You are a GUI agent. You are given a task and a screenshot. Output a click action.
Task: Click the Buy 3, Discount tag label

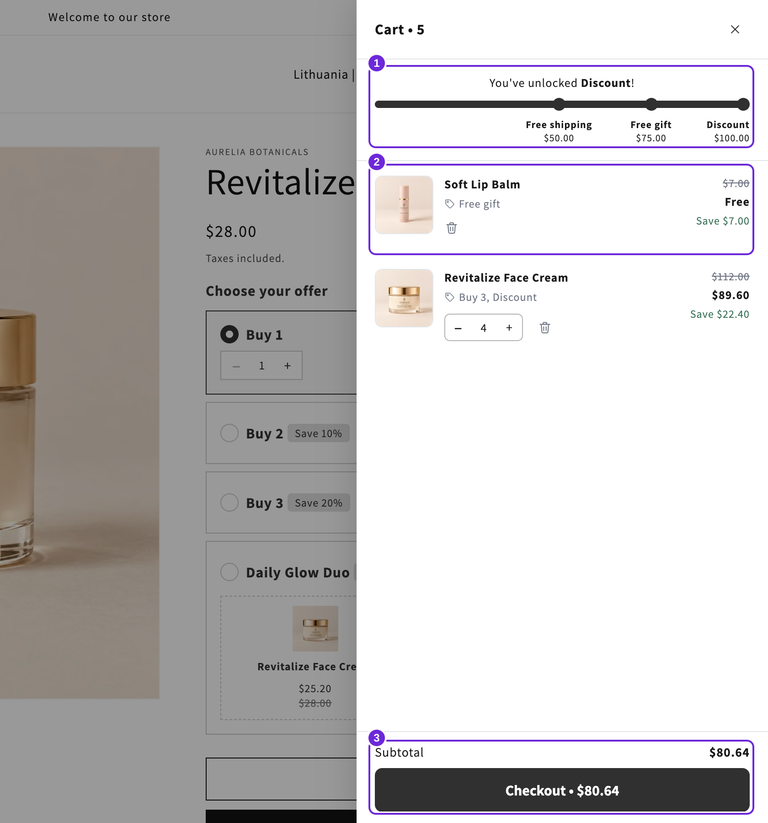point(491,297)
